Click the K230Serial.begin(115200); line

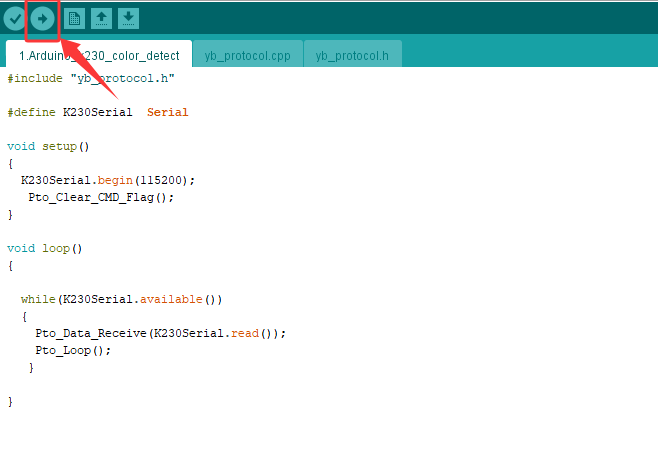[x=108, y=180]
